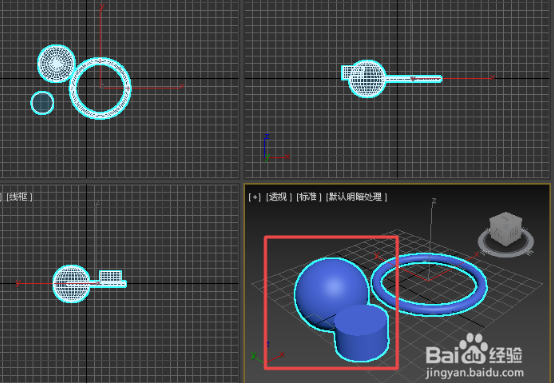Open the 线框 wireframe shading menu
The image size is (554, 383).
click(x=19, y=197)
